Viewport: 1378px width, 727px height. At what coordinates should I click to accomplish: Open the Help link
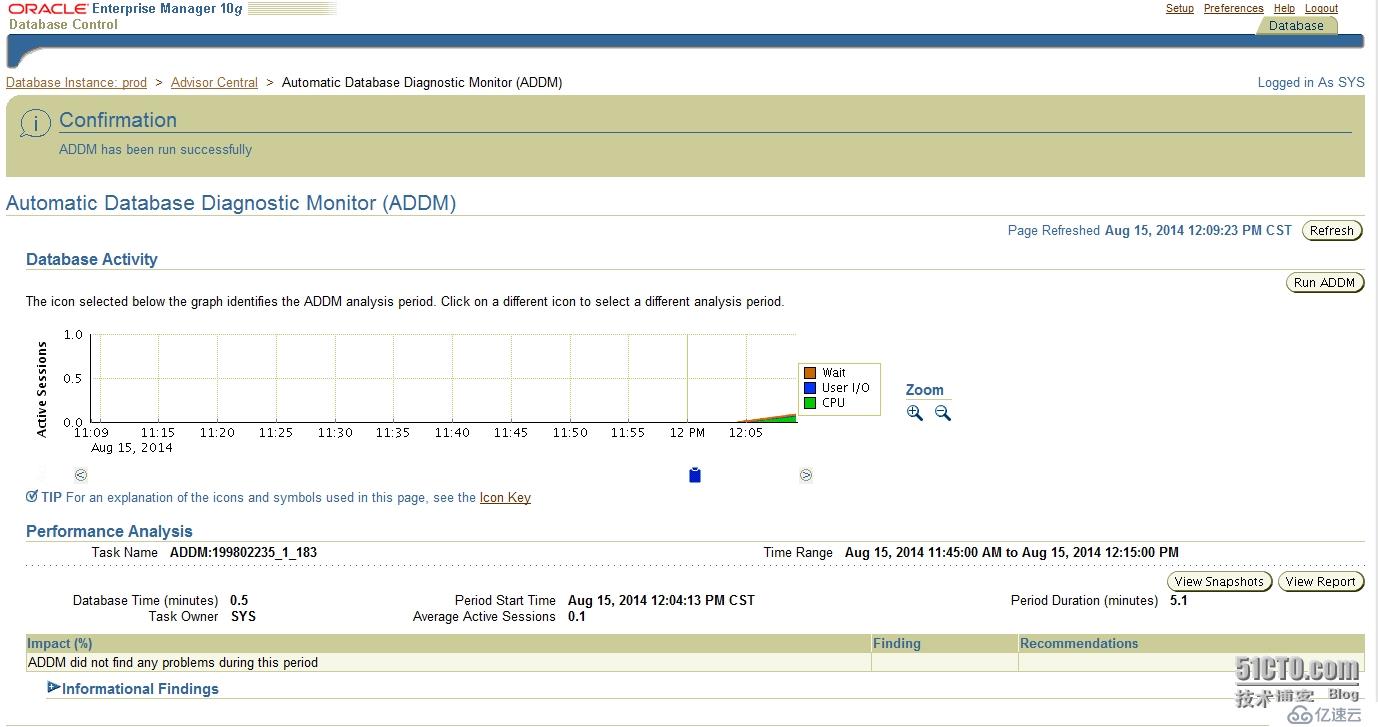(x=1284, y=8)
